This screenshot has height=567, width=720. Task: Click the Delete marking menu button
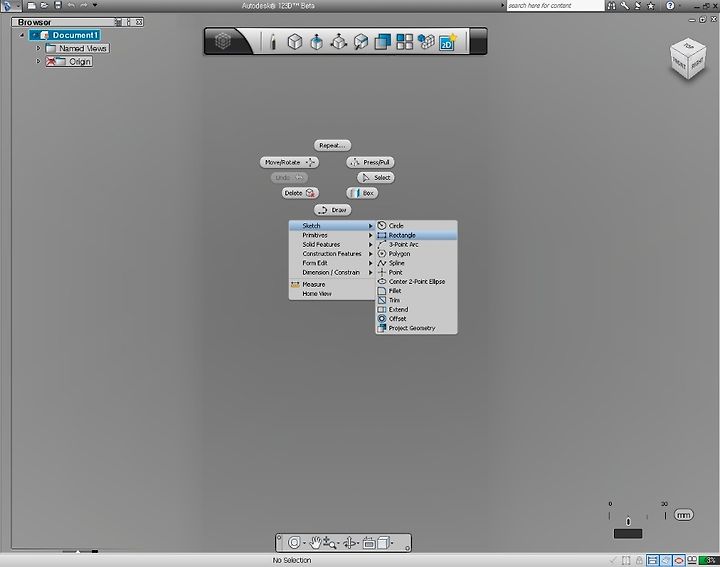pos(300,193)
